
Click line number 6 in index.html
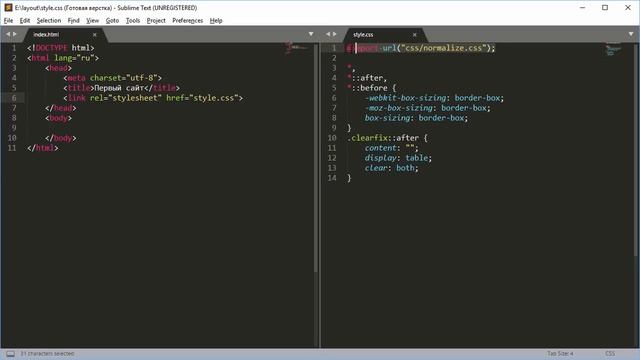coord(14,98)
